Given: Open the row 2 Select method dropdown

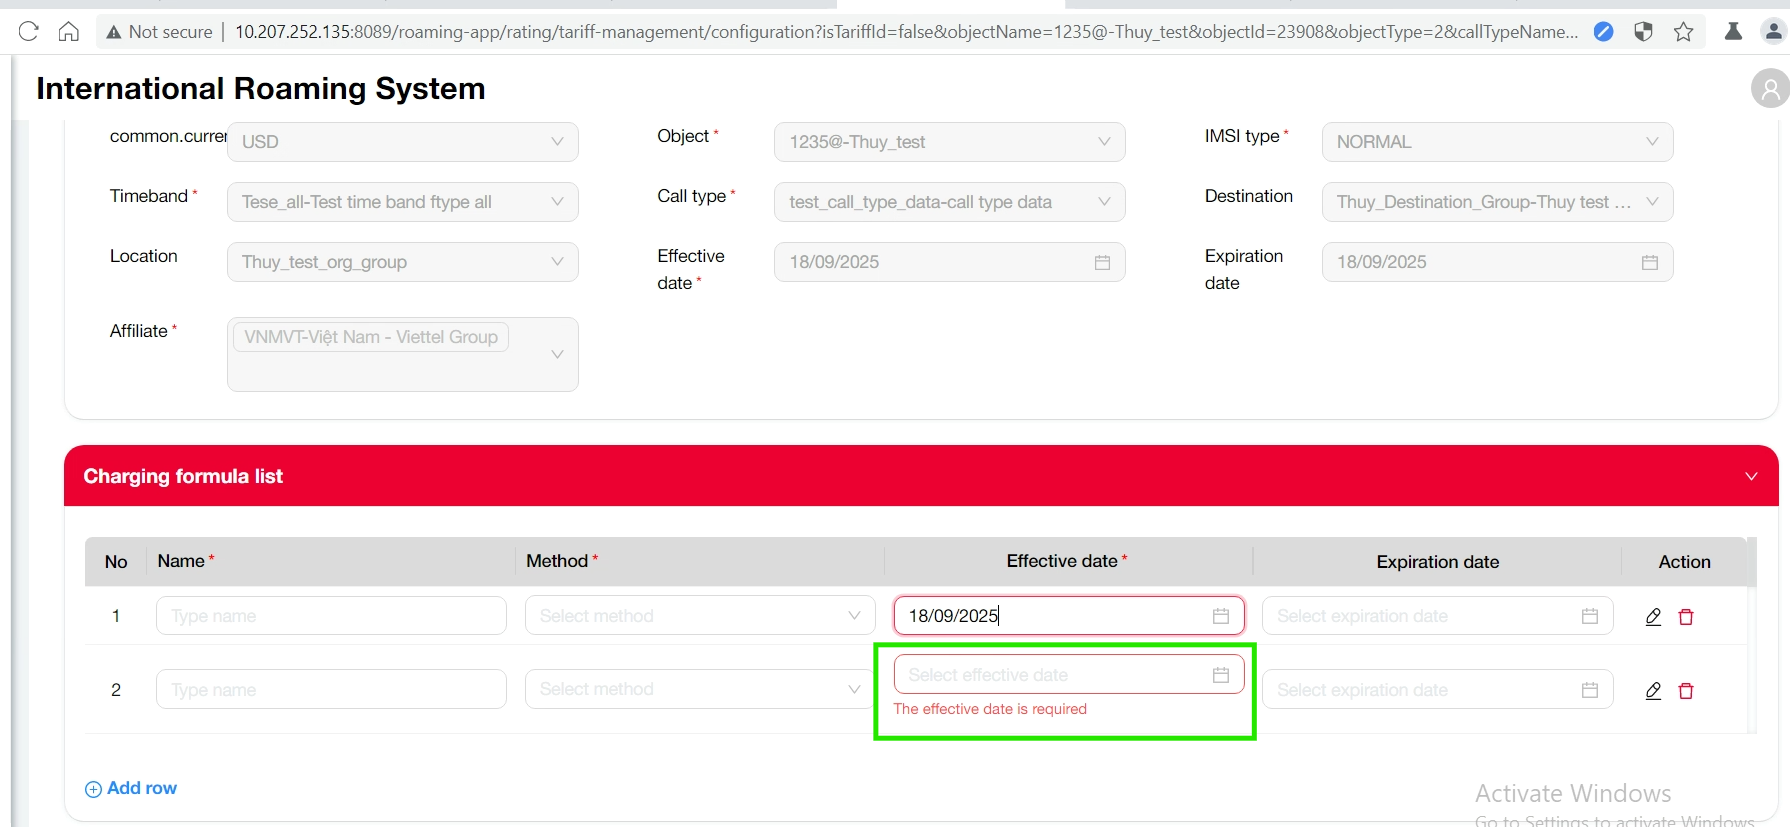Looking at the screenshot, I should coord(700,690).
